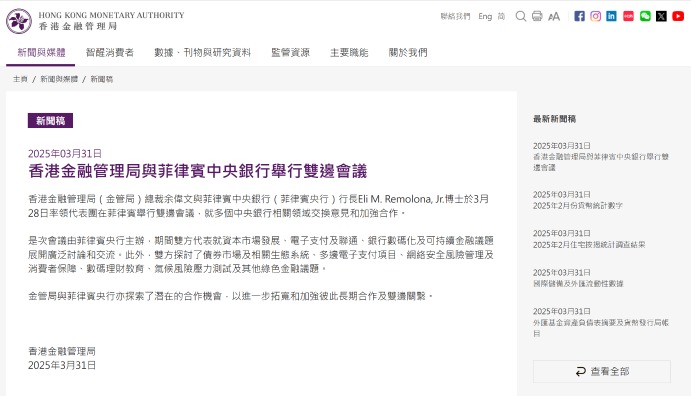
Task: Open sidebar link 2025年2月份貨幣統計數字
Action: (577, 206)
